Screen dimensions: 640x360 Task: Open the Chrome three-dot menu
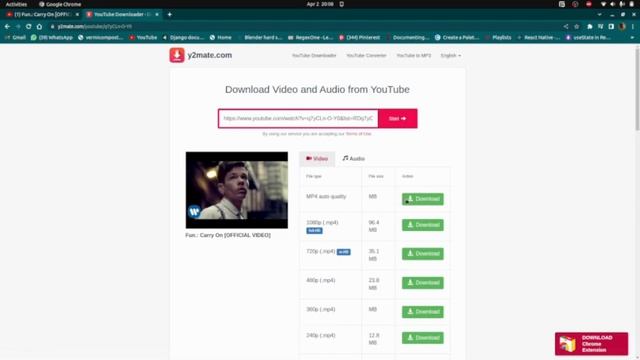(x=633, y=27)
